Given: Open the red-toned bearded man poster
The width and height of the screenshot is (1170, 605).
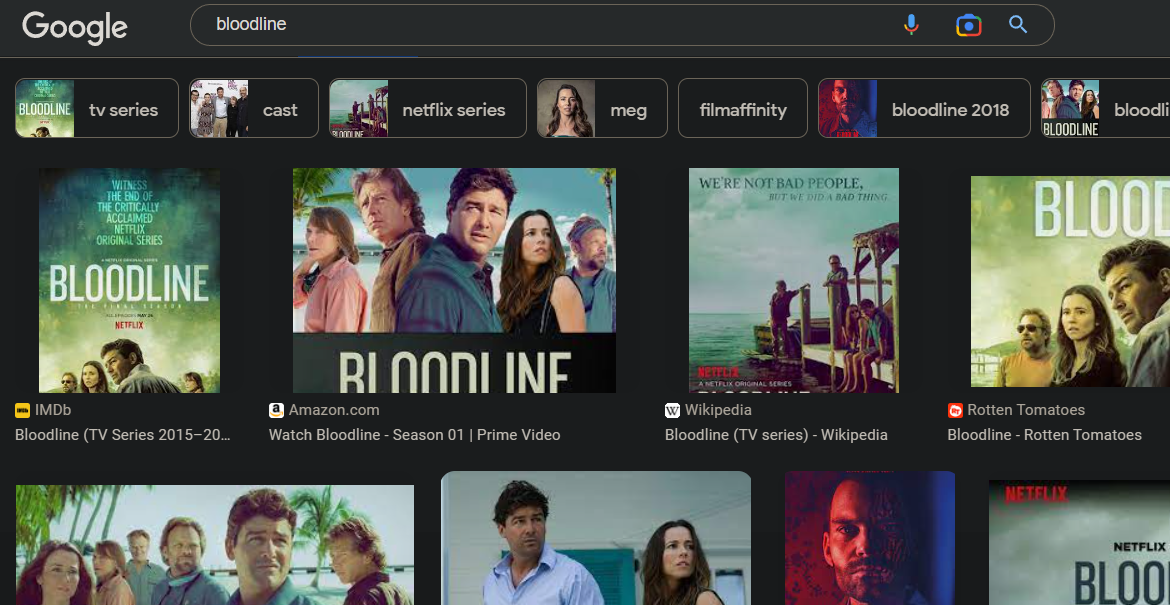Looking at the screenshot, I should 870,538.
